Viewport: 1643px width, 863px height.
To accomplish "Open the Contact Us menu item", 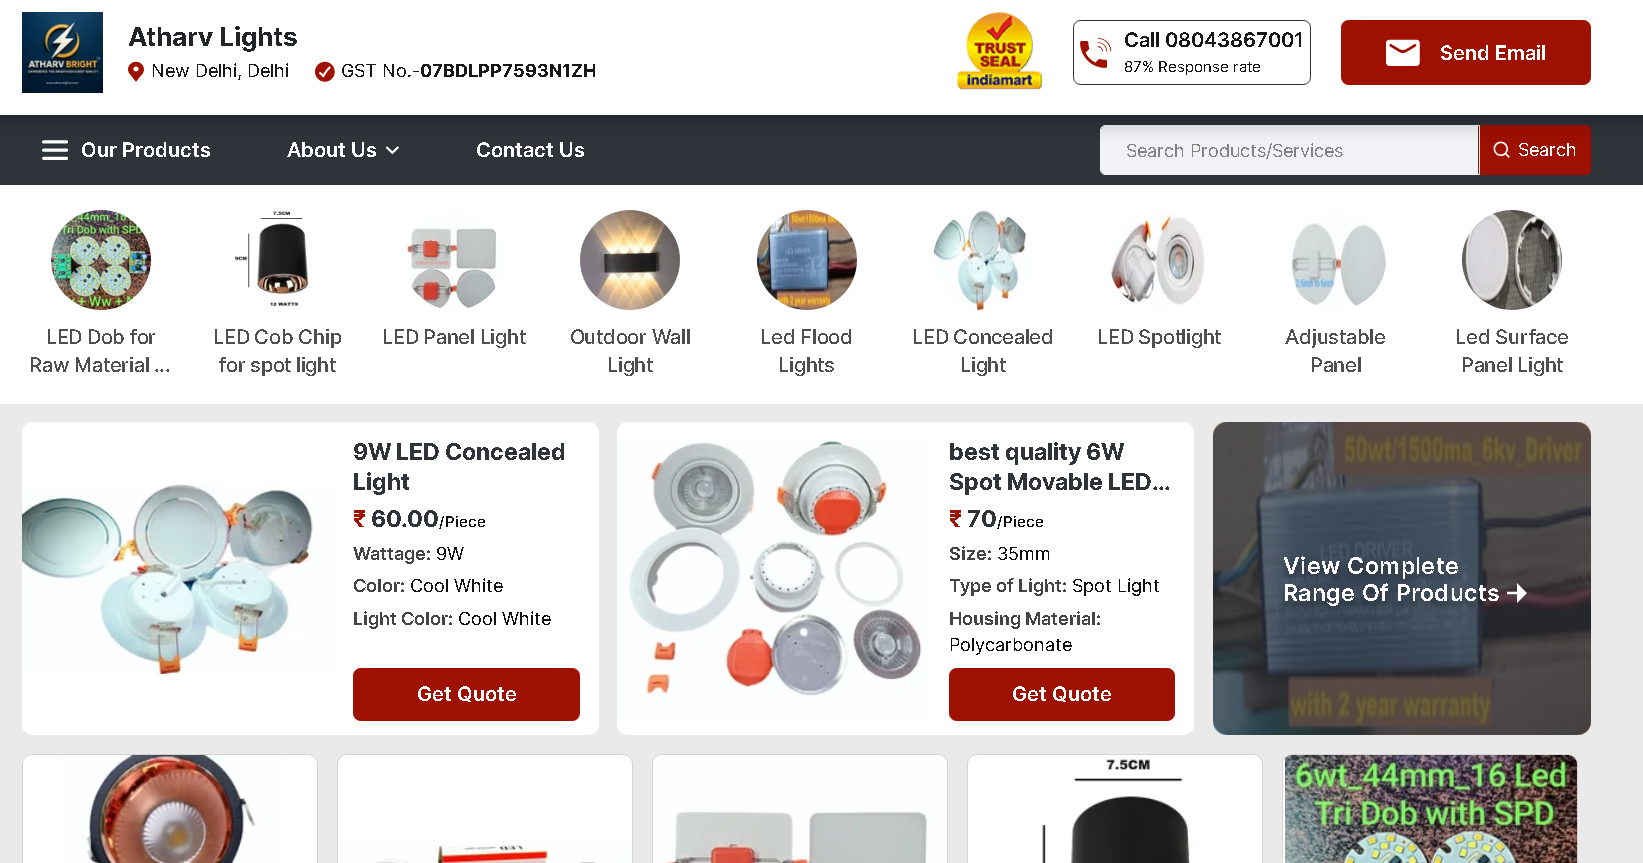I will click(x=530, y=150).
